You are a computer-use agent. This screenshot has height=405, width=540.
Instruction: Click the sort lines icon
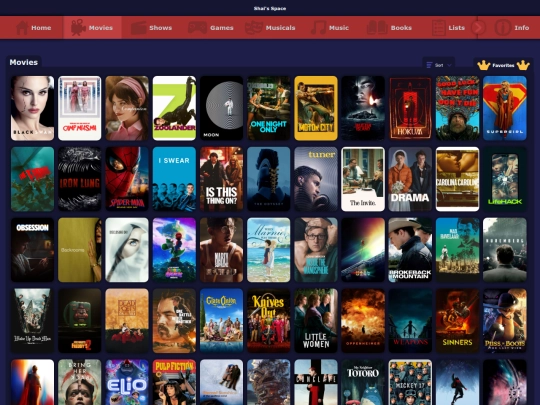[429, 65]
